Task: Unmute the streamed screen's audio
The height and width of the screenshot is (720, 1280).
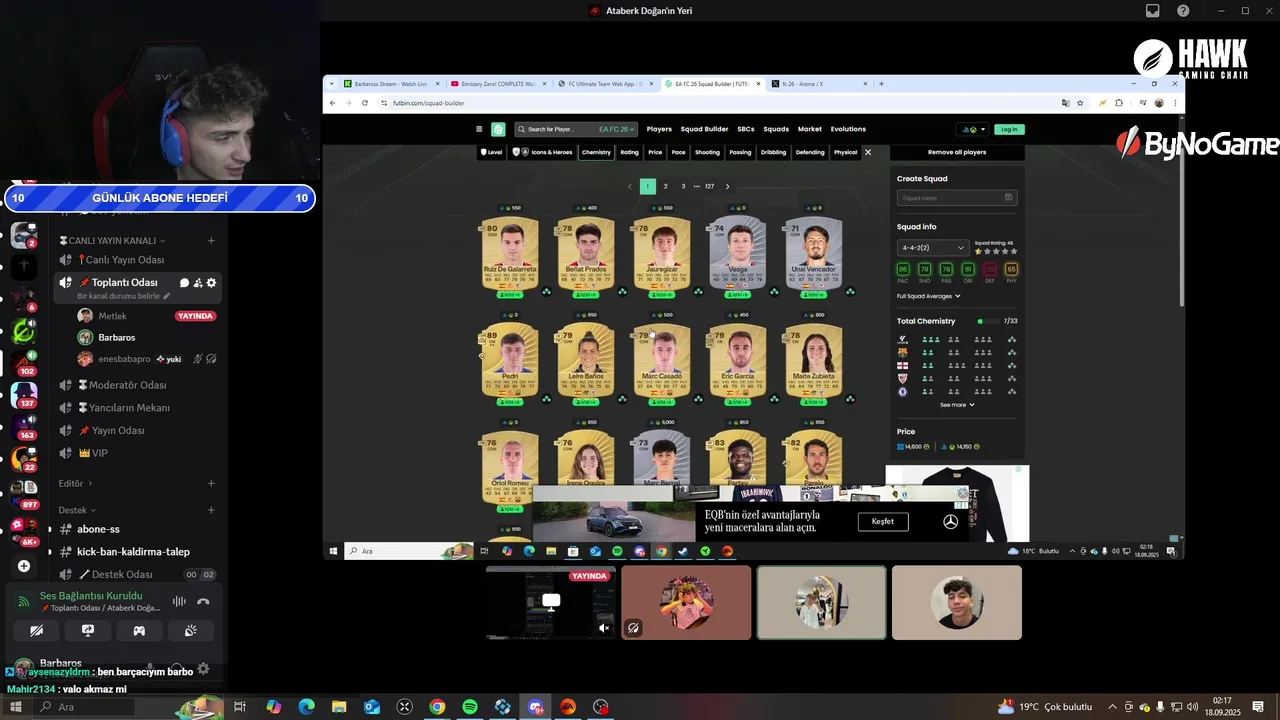Action: 604,628
